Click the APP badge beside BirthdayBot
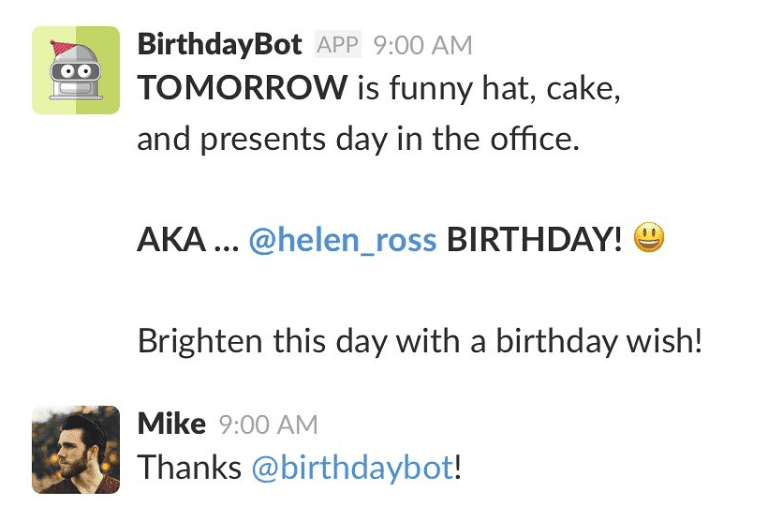Viewport: 768px width, 521px height. tap(337, 45)
